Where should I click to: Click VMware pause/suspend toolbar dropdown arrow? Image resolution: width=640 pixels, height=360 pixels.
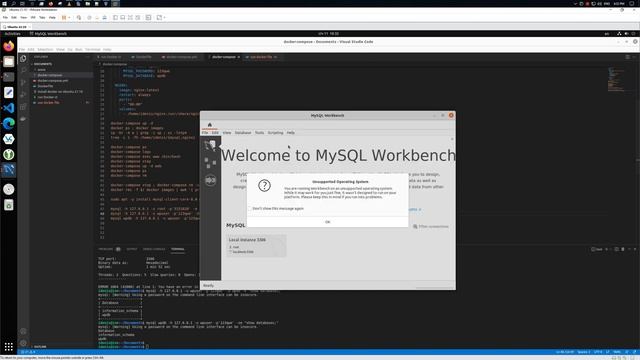[69, 18]
